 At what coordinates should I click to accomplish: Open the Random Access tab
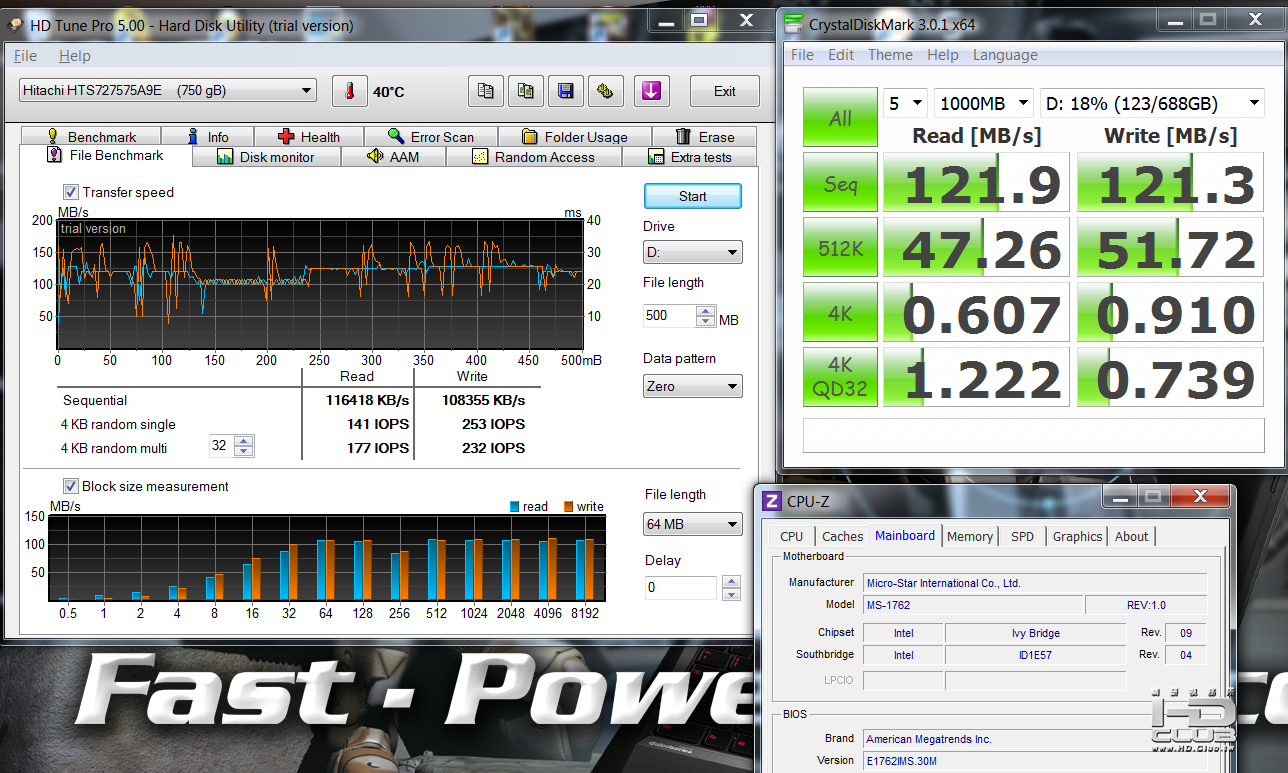tap(533, 157)
